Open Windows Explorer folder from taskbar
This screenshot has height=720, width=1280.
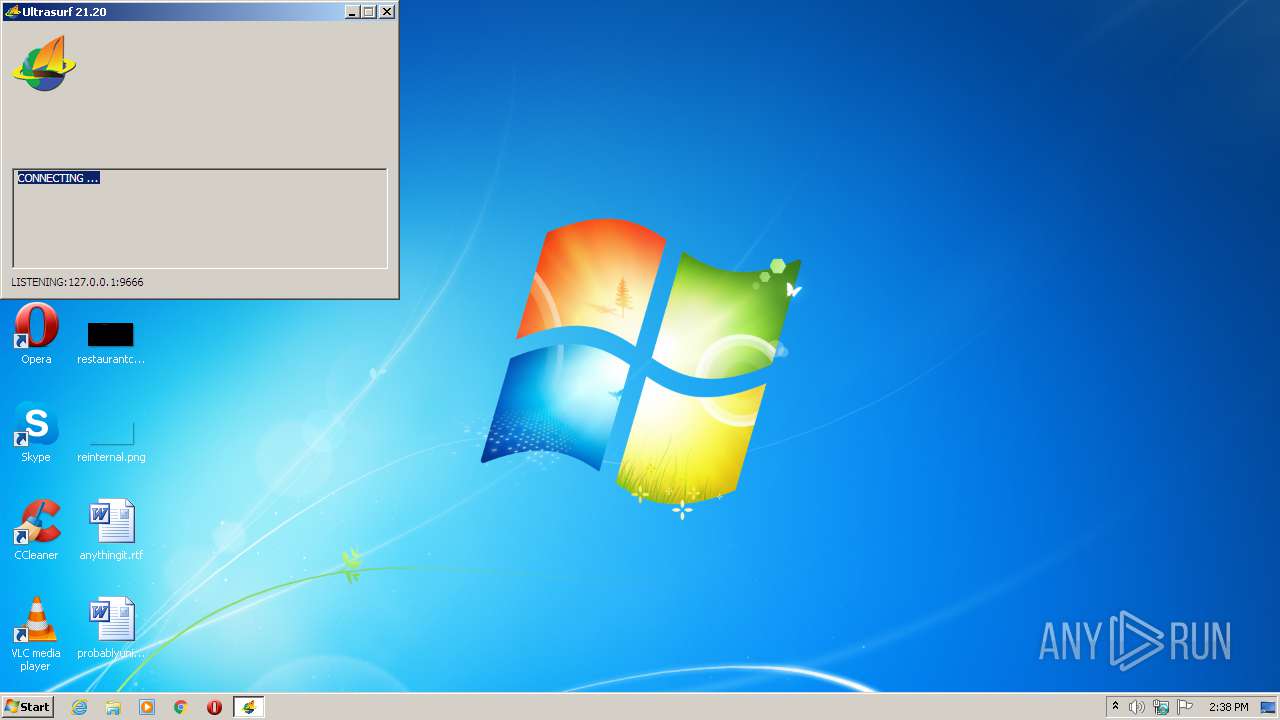point(113,707)
